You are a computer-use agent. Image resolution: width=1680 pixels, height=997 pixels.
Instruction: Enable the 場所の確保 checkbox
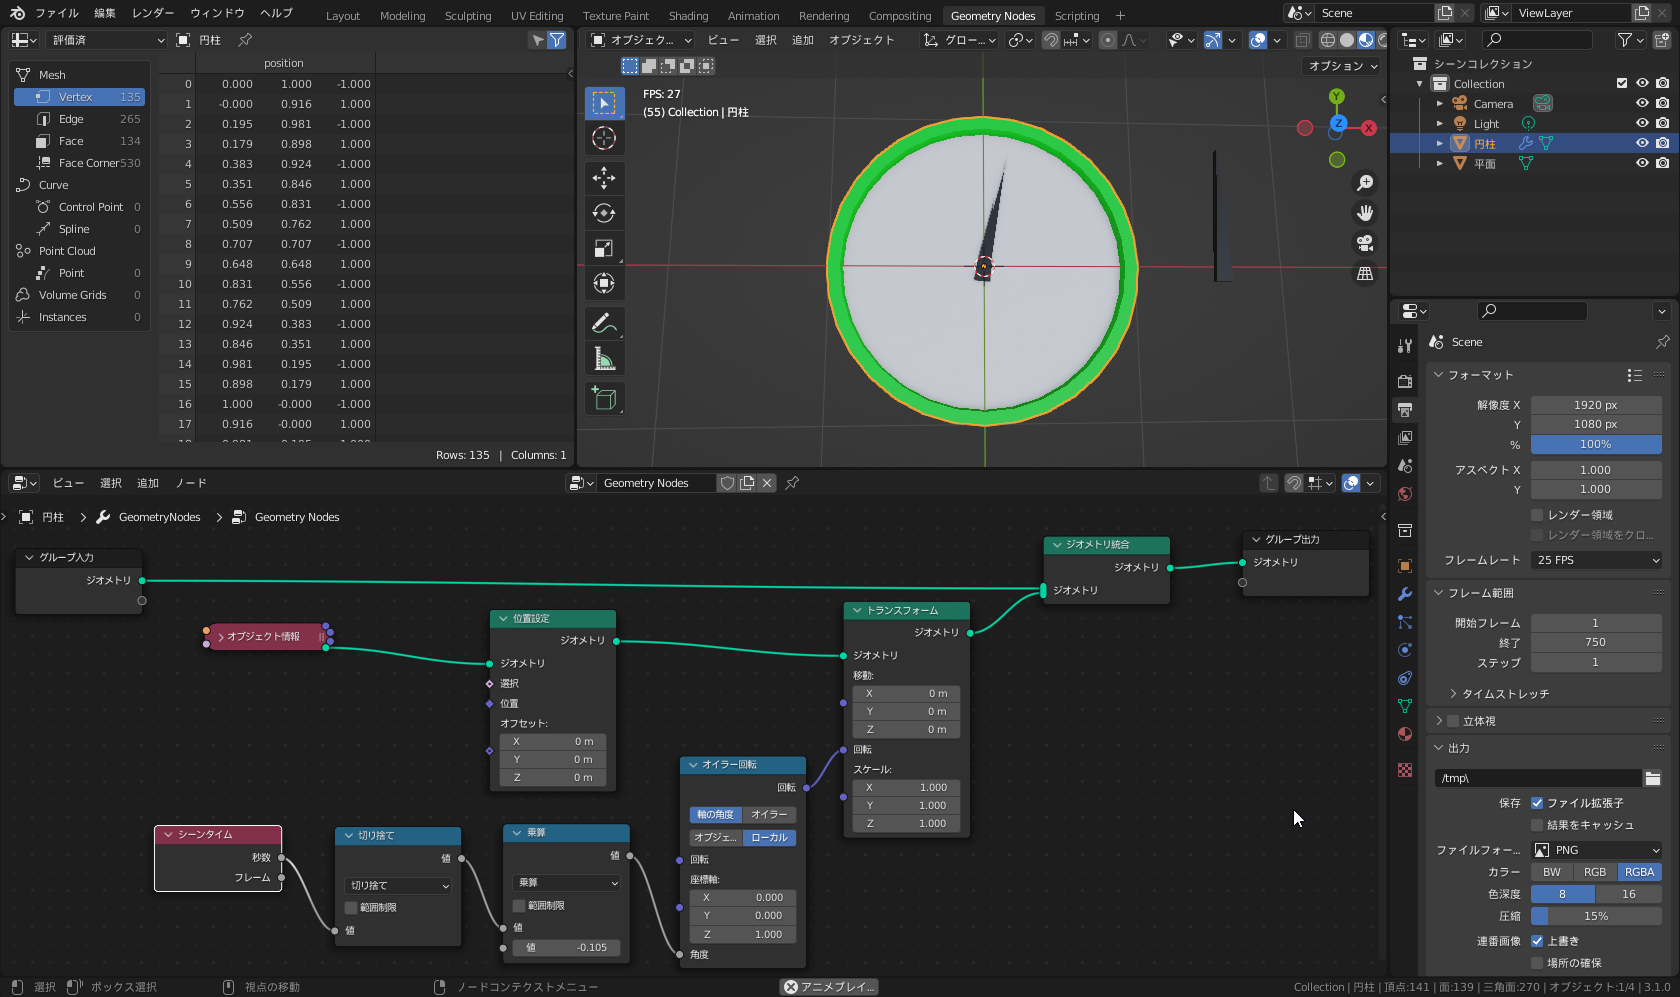pyautogui.click(x=1537, y=963)
